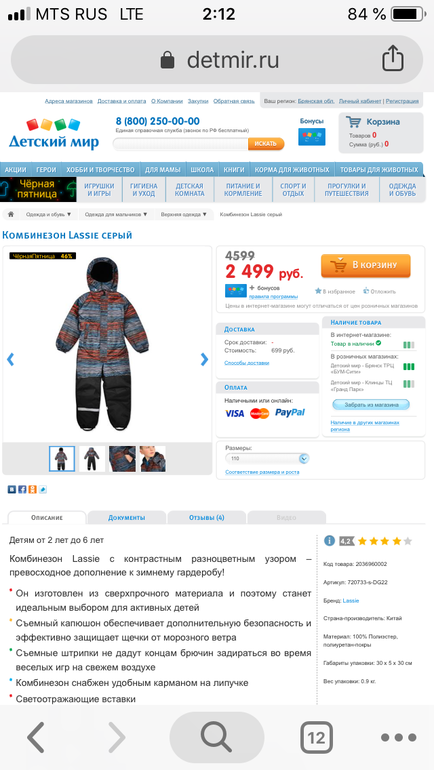This screenshot has width=434, height=770.
Task: Add item to favorites star link
Action: (x=335, y=291)
